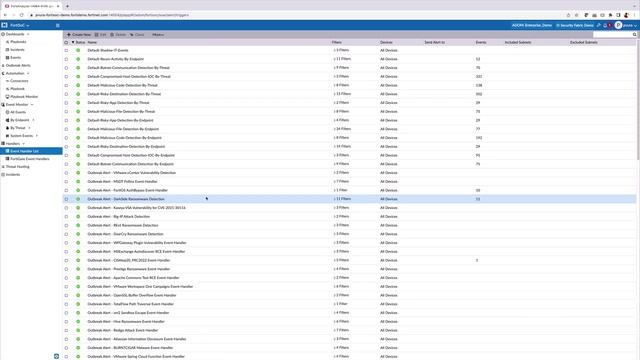Click the search magnifier icon in the toolbar
This screenshot has height=360, width=640.
(634, 35)
